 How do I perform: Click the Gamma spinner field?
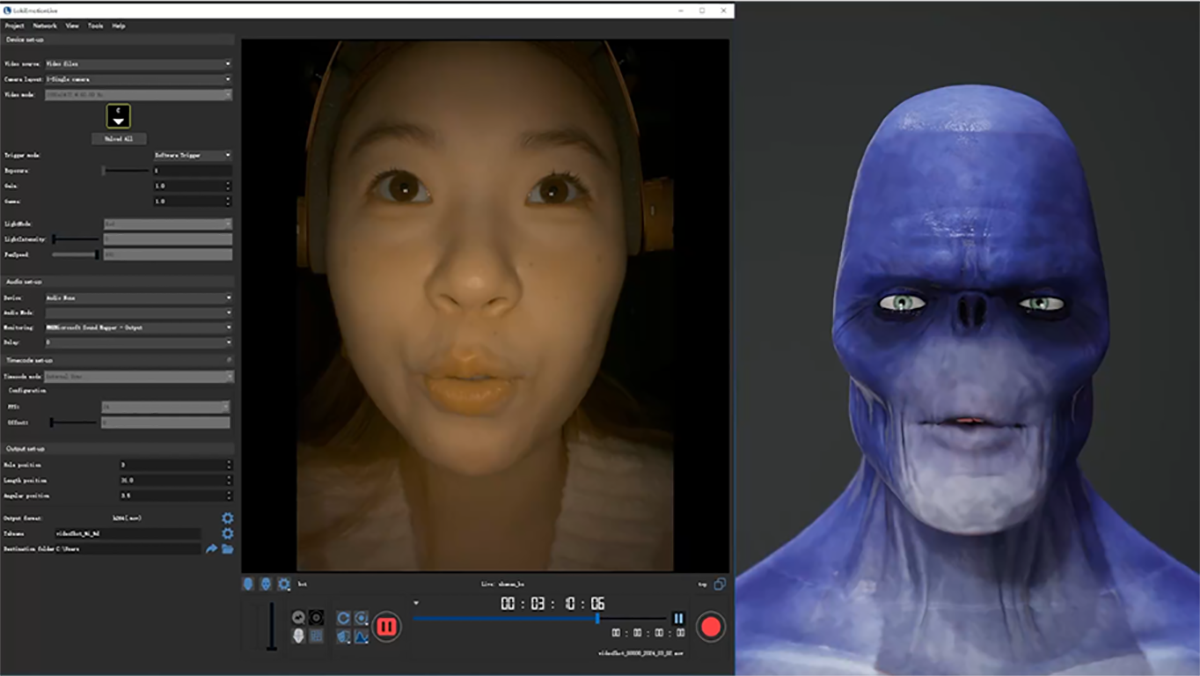coord(191,201)
